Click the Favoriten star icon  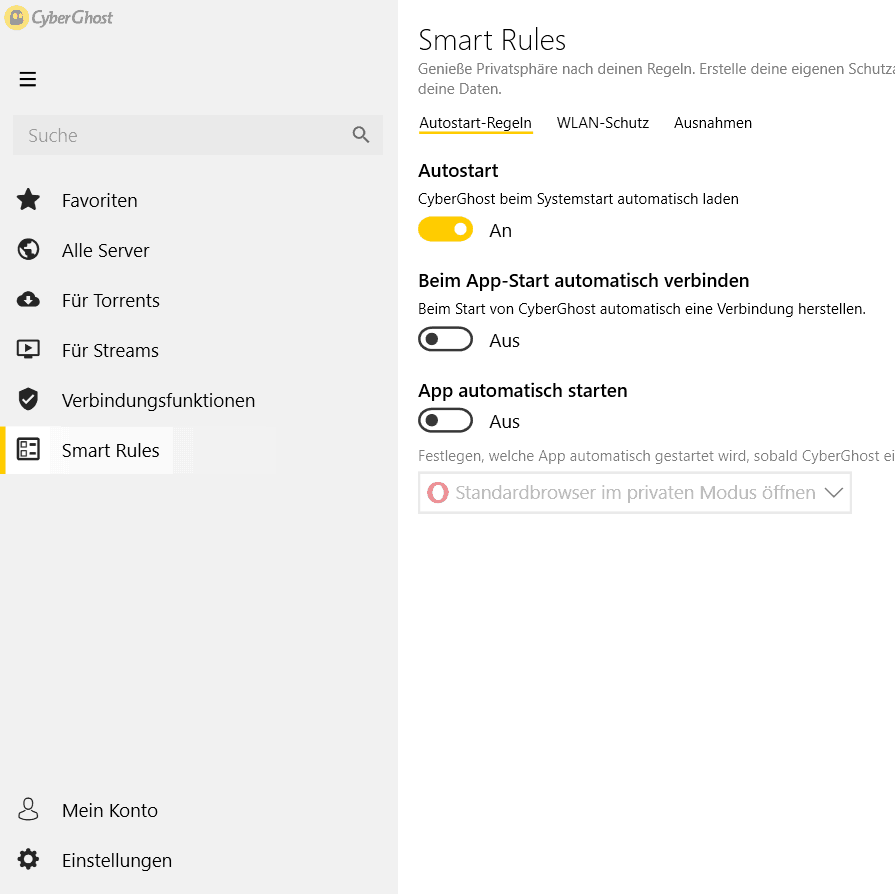28,200
